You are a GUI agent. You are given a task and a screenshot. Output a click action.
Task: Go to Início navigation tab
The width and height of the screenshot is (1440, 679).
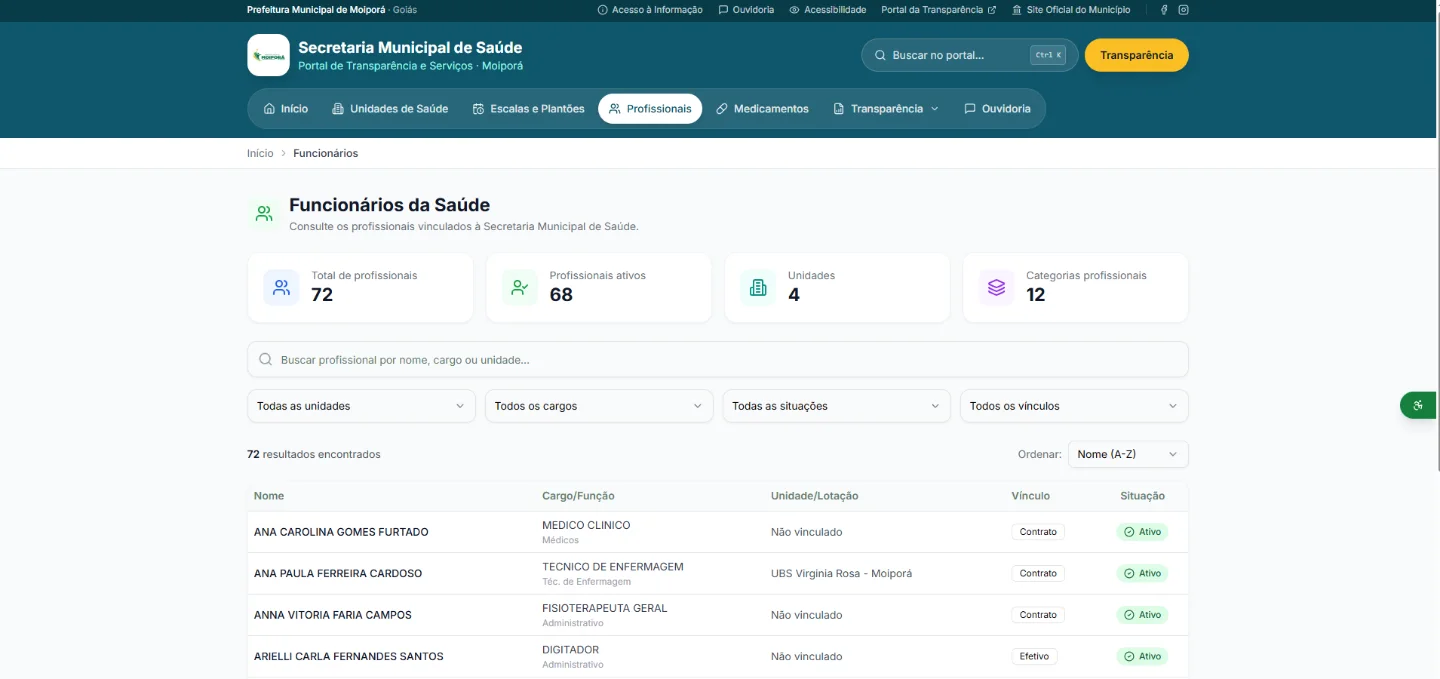(x=285, y=109)
